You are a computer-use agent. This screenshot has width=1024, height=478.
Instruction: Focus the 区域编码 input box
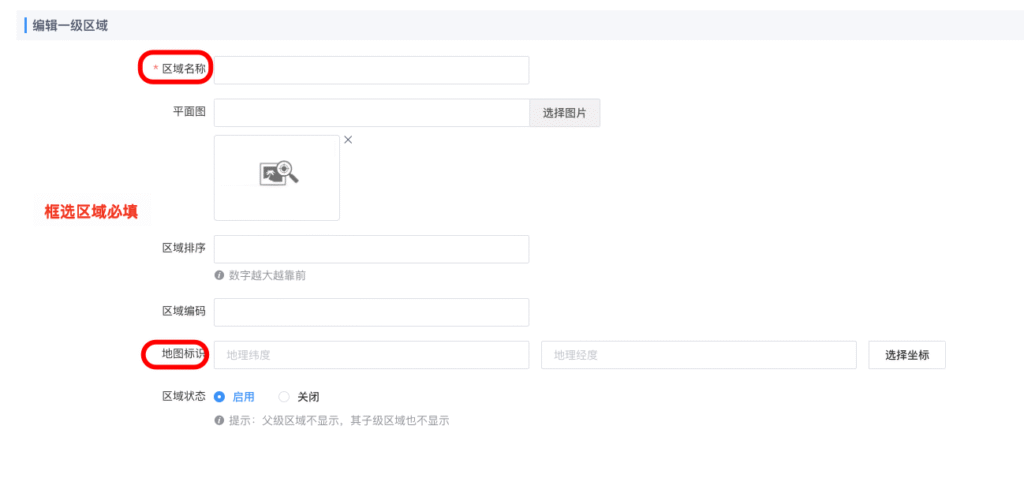[x=371, y=312]
